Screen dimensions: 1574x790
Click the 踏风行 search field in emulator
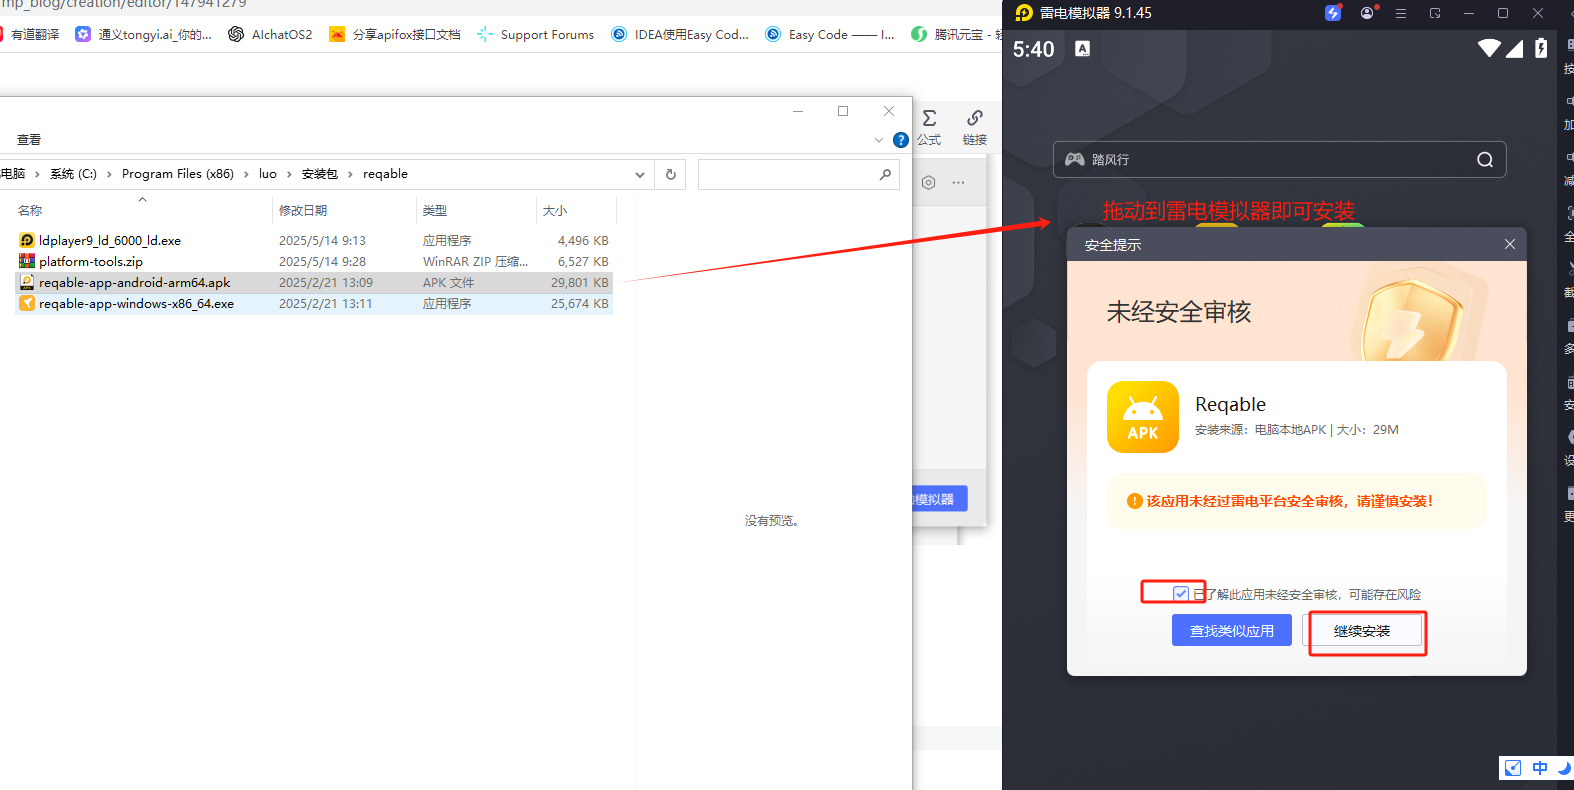pos(1279,160)
